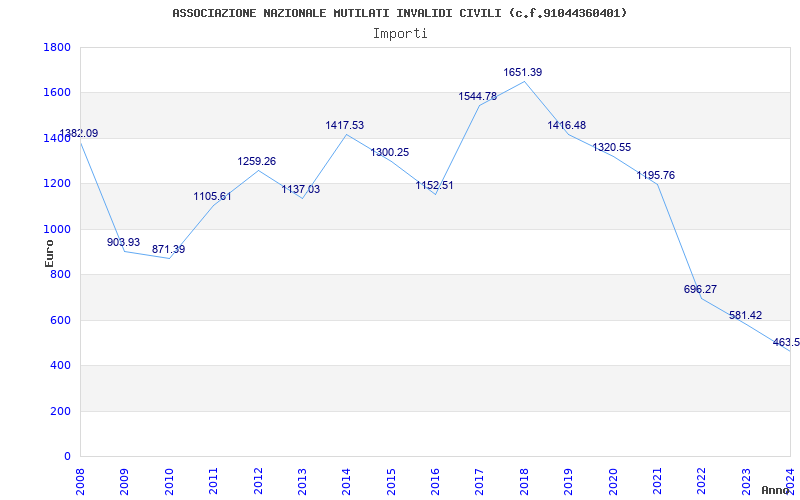800x500 pixels.
Task: Click the 200 y-axis tick label
Action: click(x=60, y=411)
